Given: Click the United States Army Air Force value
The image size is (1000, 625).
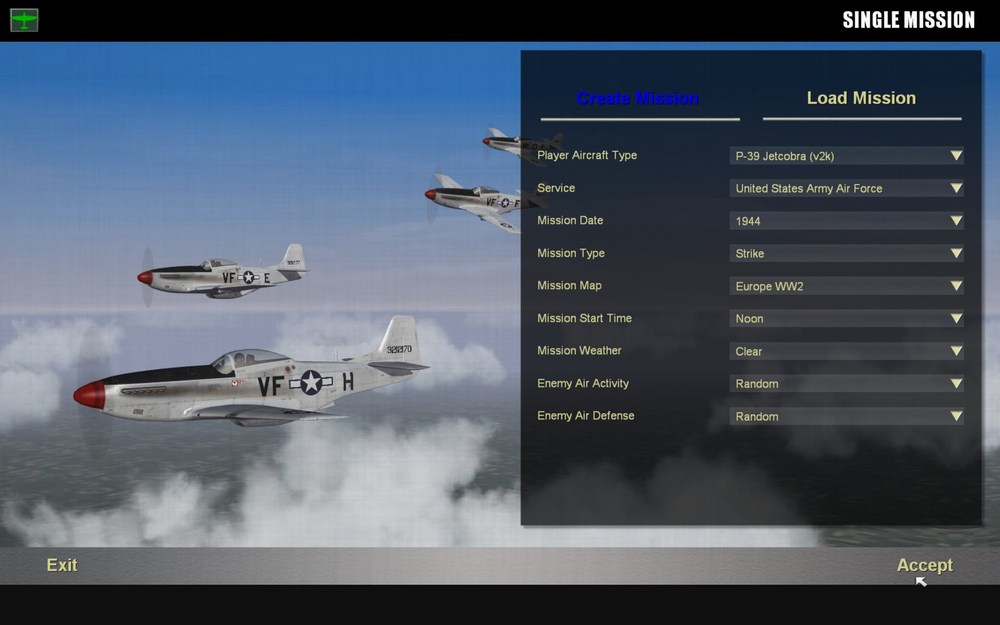Looking at the screenshot, I should click(809, 189).
